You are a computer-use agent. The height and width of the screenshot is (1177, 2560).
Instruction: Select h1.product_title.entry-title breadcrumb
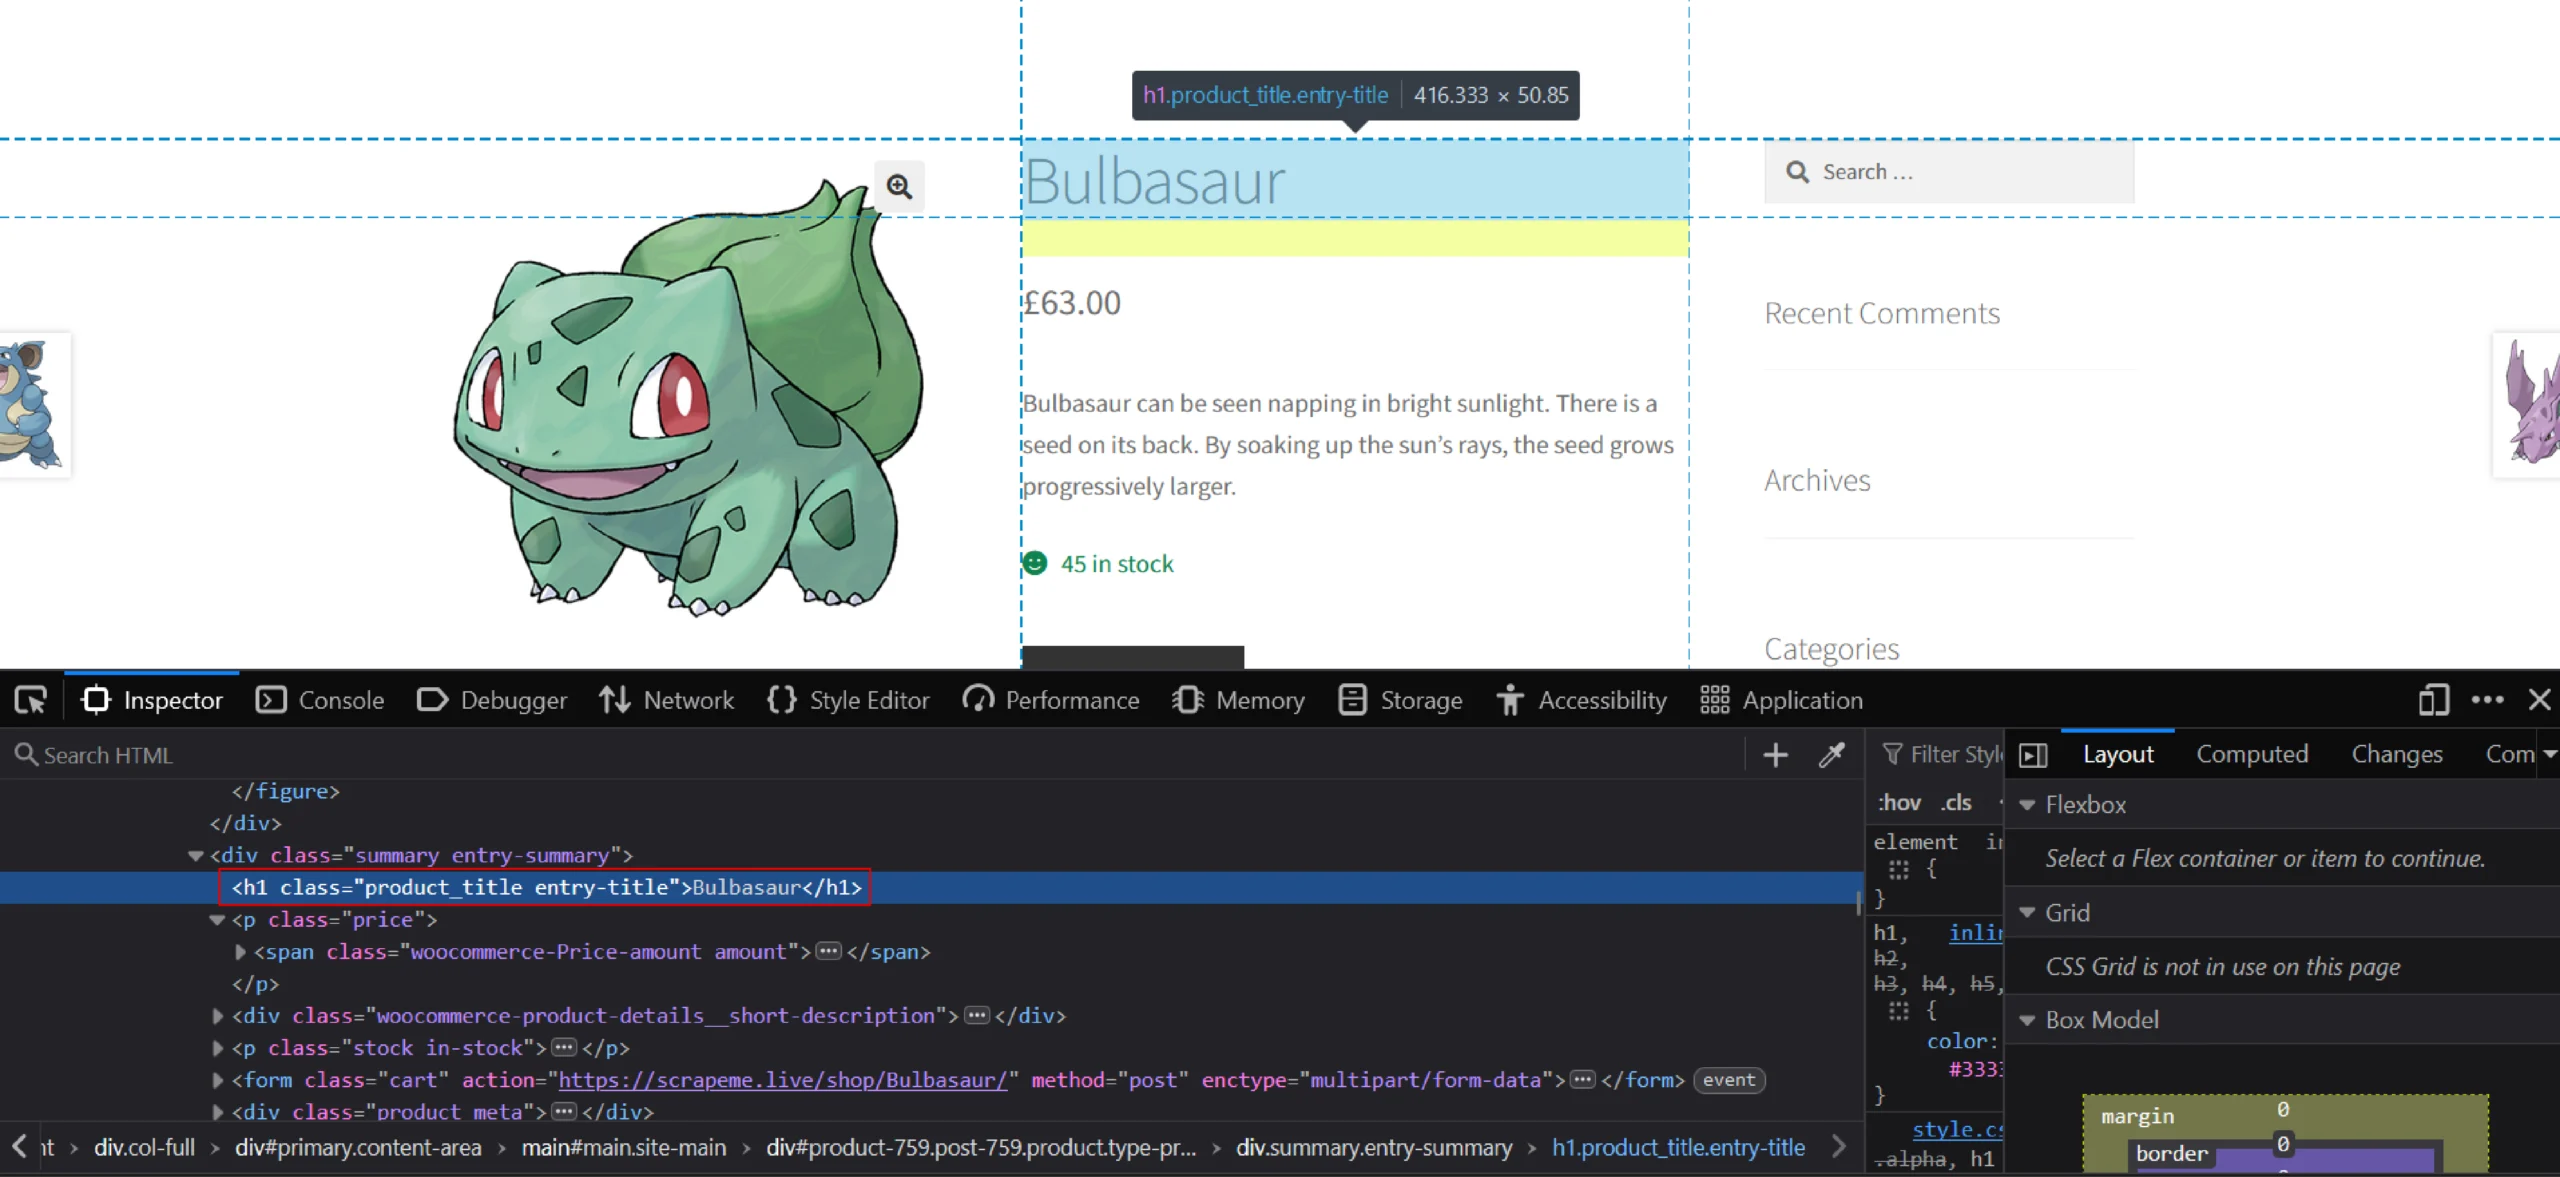(1678, 1148)
